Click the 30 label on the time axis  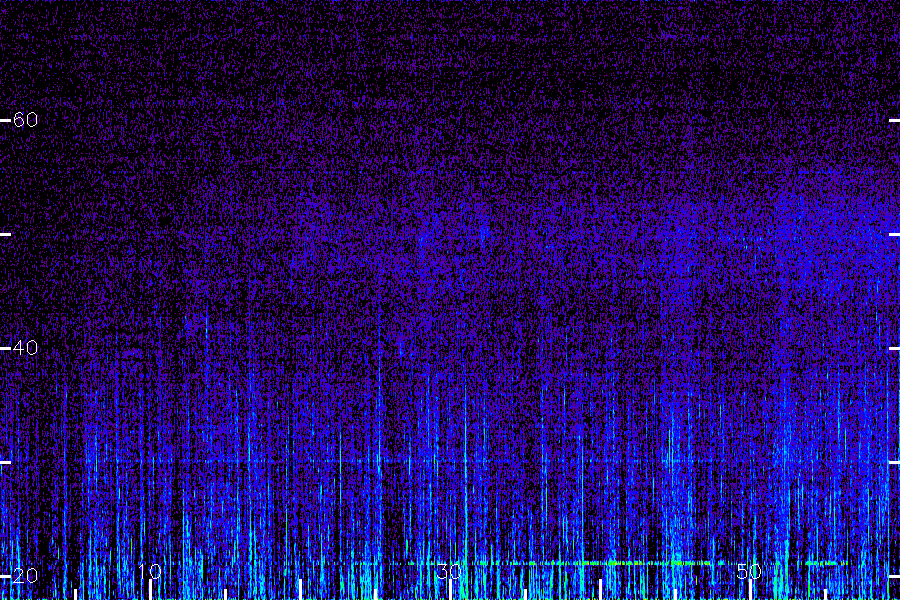[x=449, y=571]
